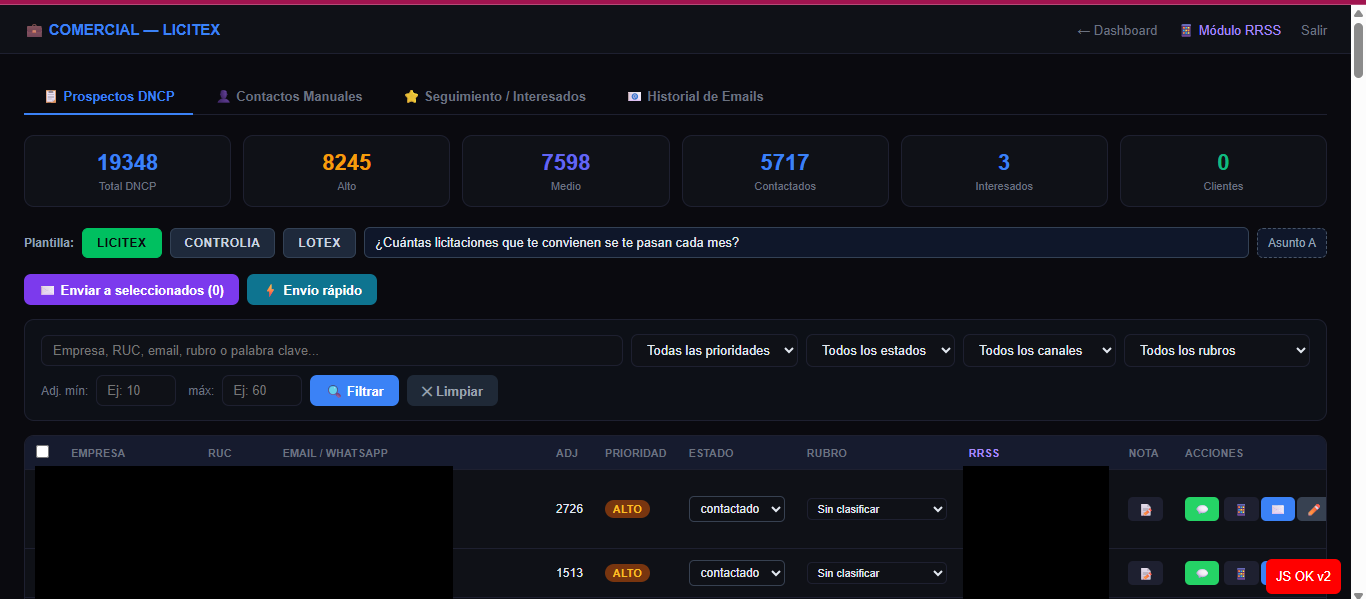1366x599 pixels.
Task: Toggle the Asunto A subject variant
Action: (x=1292, y=243)
